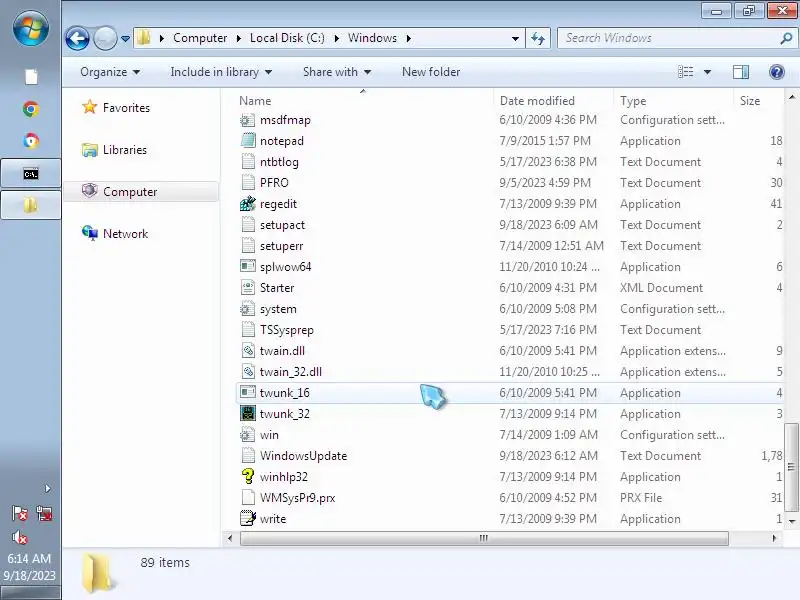Toggle the preview pane
The image size is (800, 600).
741,72
